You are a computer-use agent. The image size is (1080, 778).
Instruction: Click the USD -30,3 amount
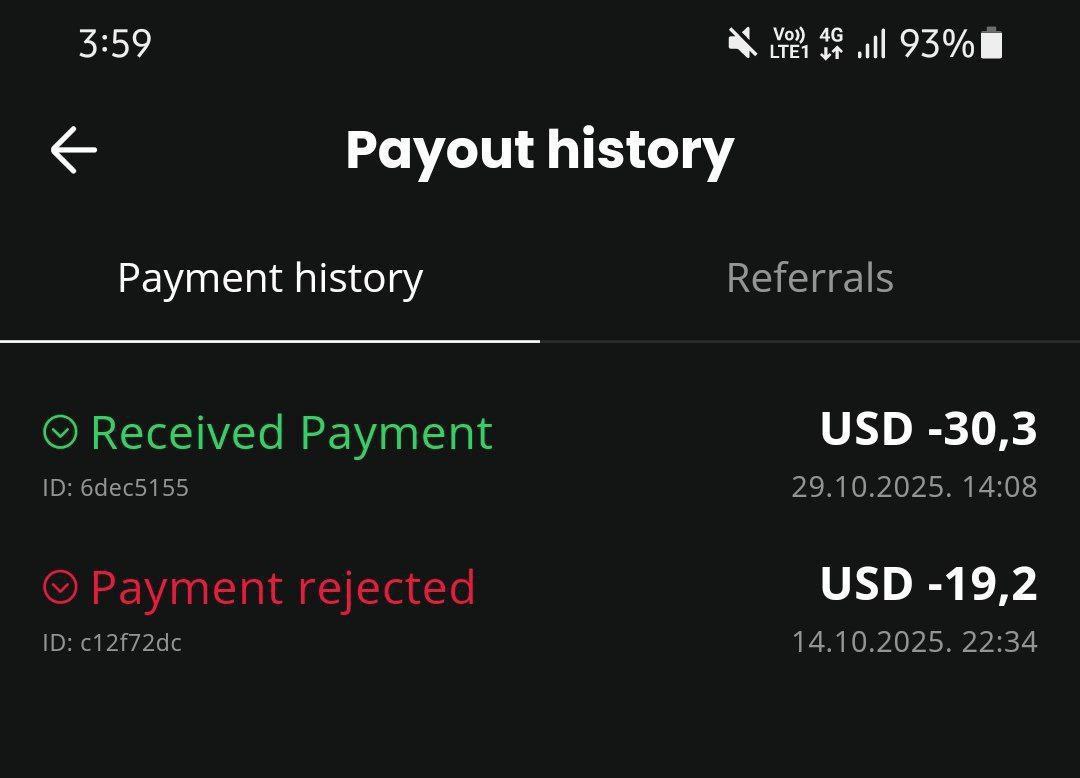point(928,429)
